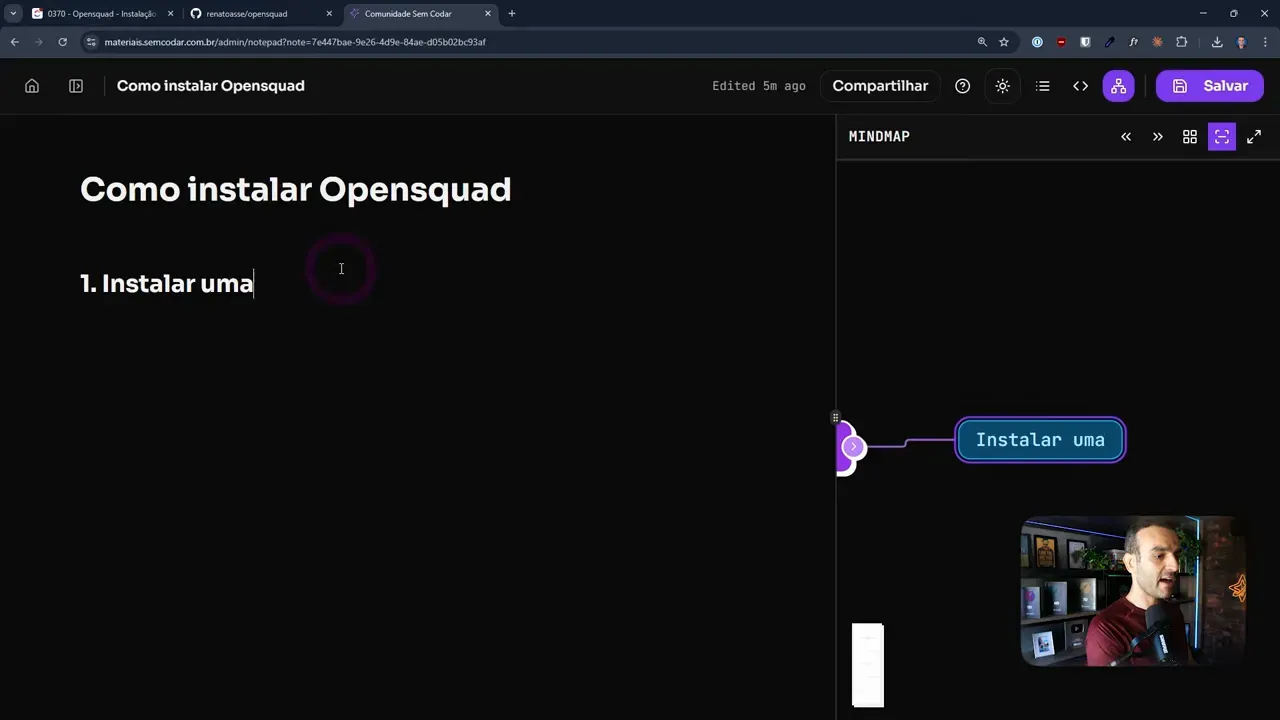Click the code view angle-brackets icon
The image size is (1280, 720).
pos(1080,86)
